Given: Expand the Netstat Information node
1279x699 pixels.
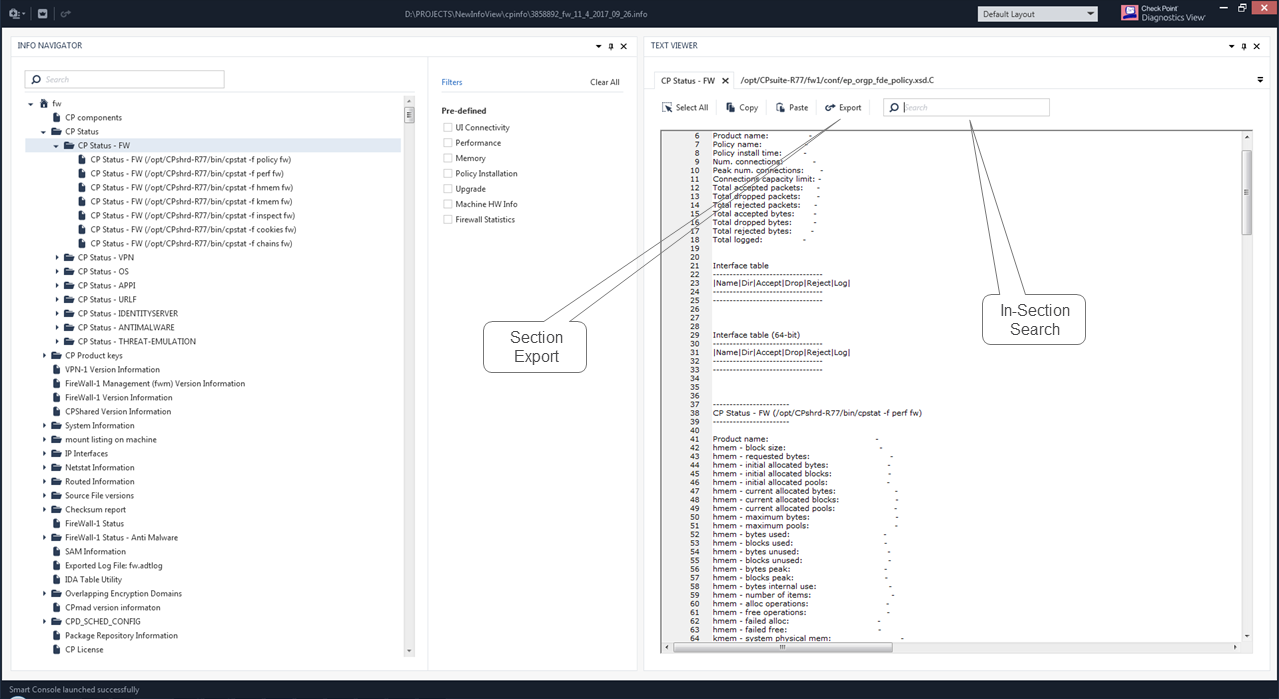Looking at the screenshot, I should click(44, 467).
